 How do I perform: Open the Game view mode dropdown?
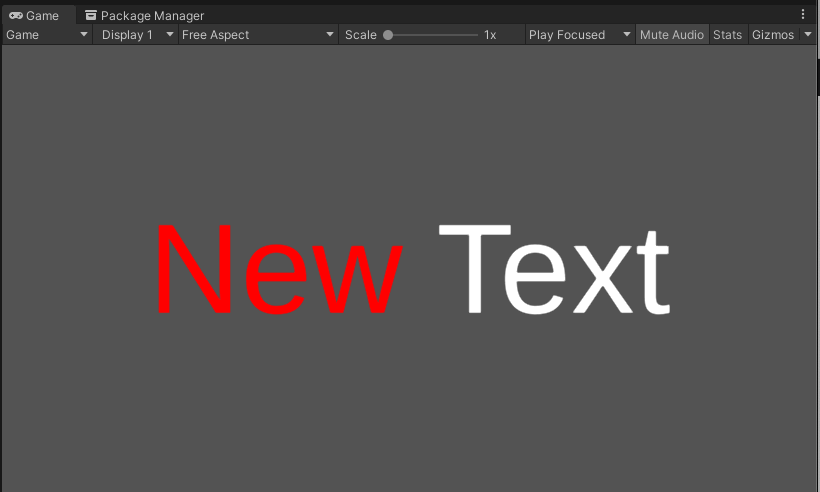[x=47, y=35]
